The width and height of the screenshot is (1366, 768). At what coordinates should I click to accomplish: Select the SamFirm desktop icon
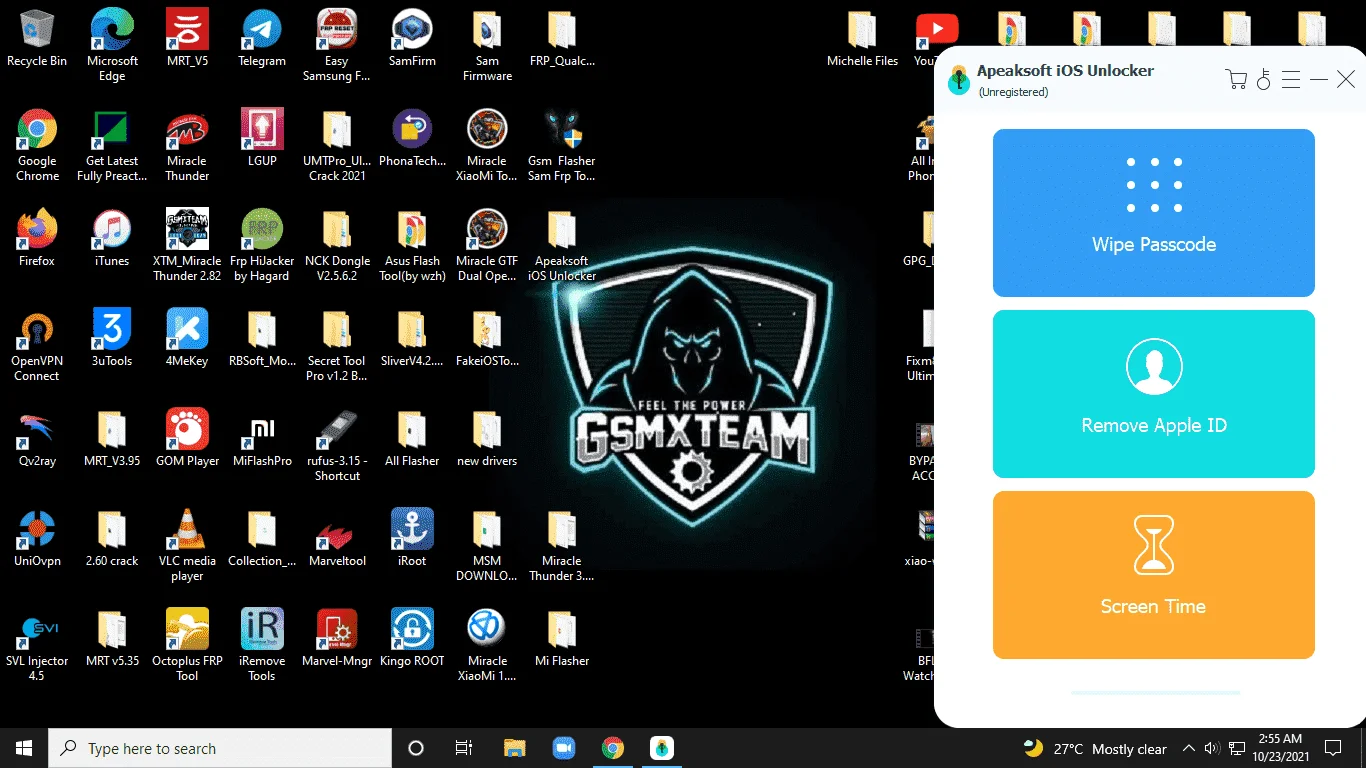412,38
